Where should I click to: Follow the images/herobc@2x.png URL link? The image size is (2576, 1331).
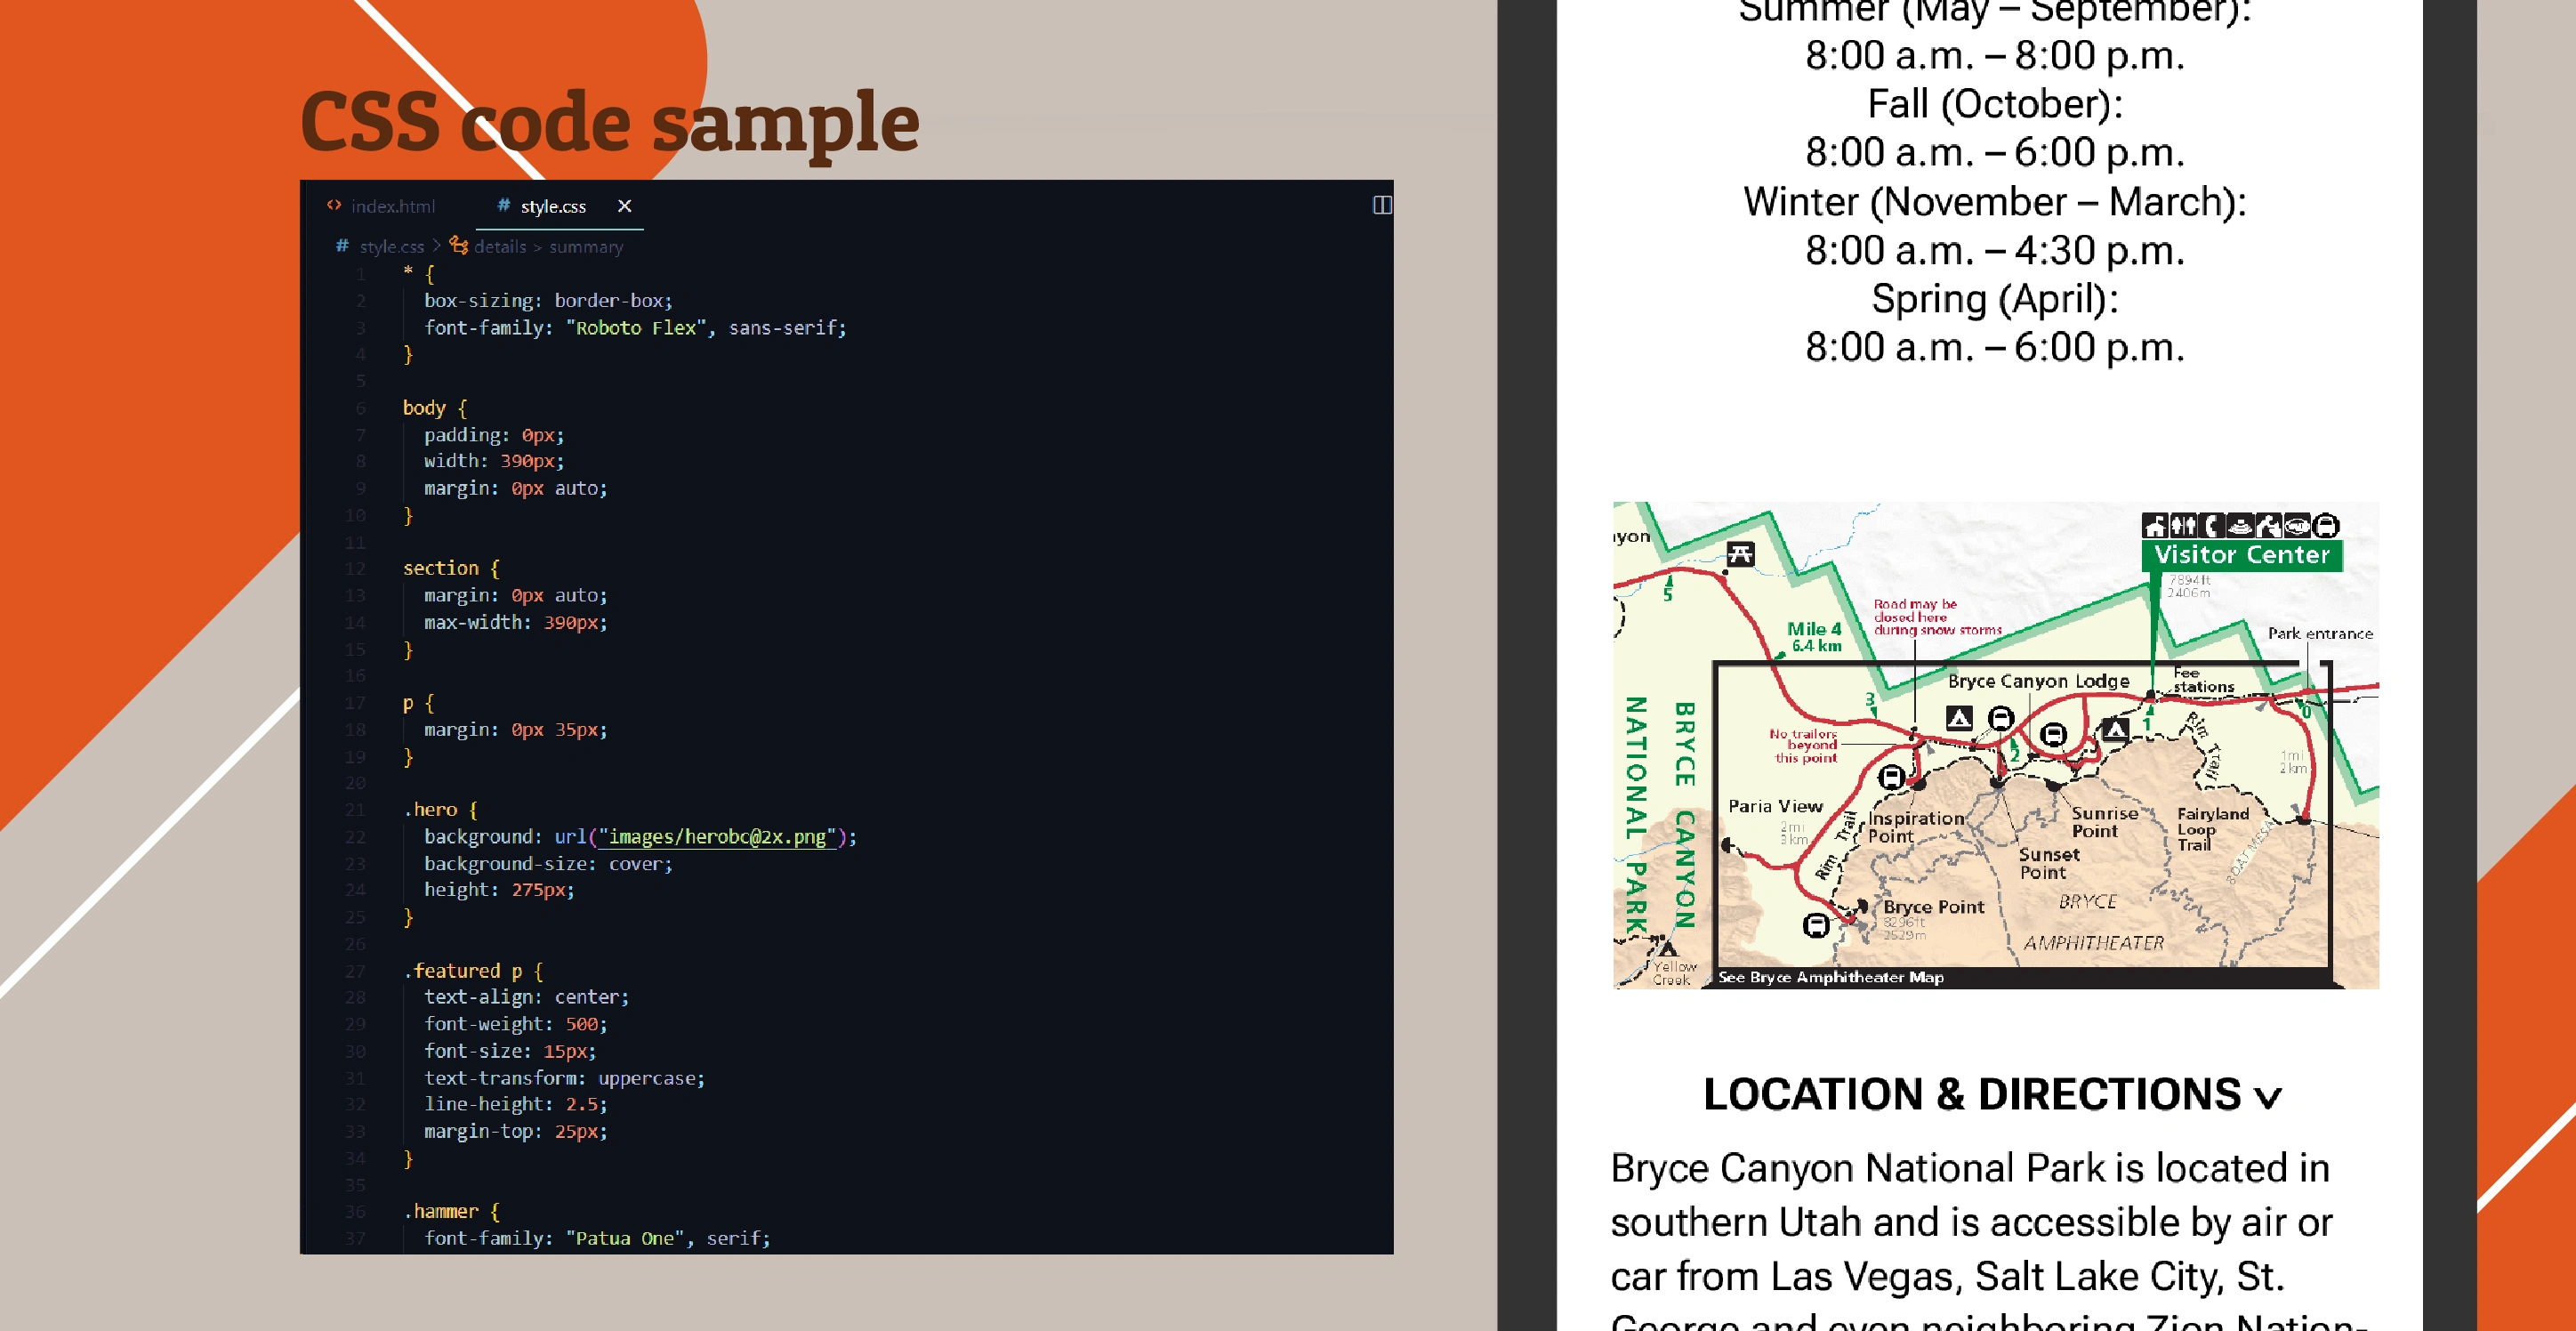click(x=716, y=836)
